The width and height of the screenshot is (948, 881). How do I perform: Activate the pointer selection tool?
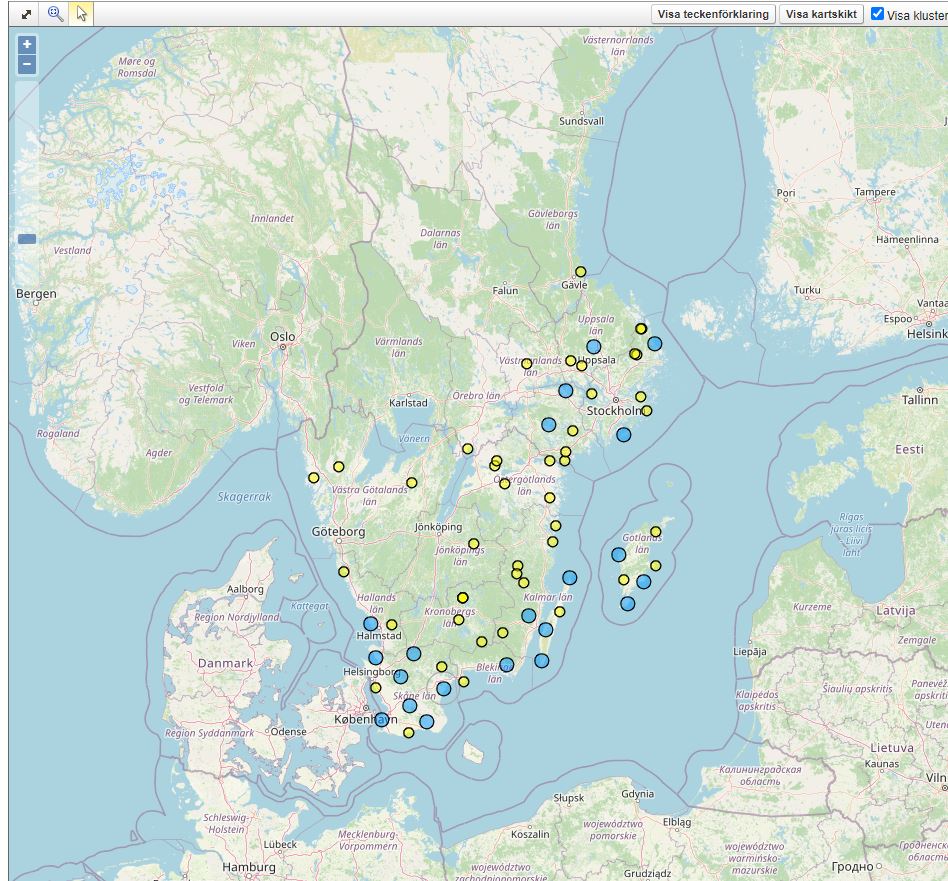(82, 14)
